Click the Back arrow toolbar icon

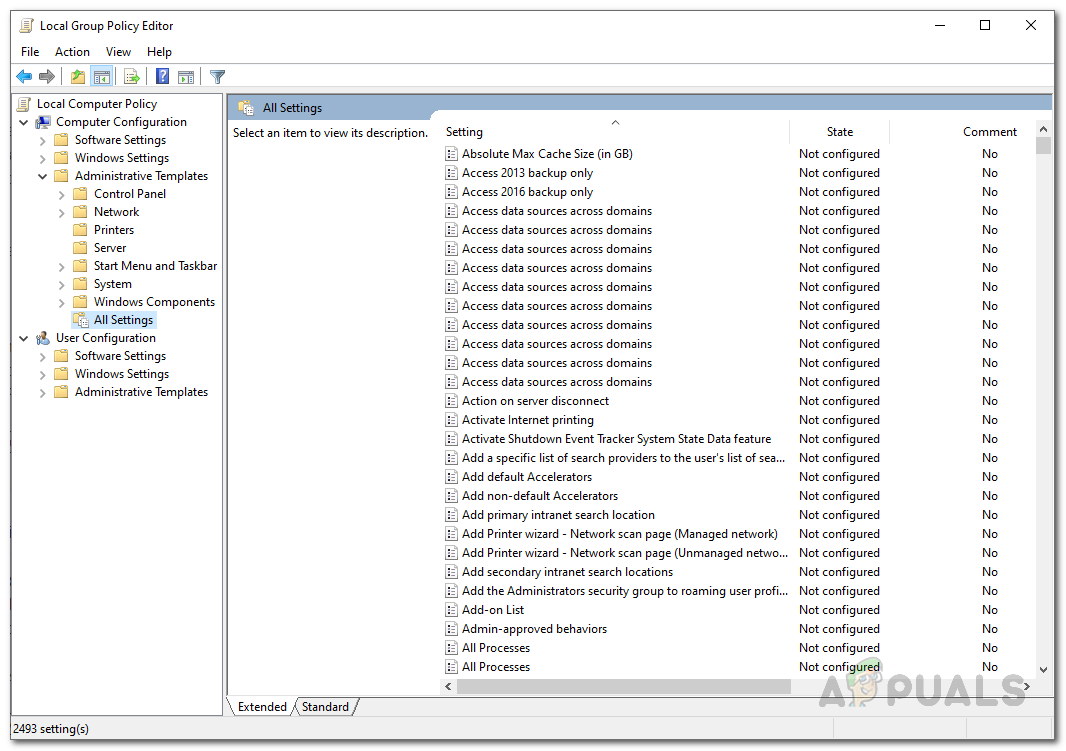point(24,77)
